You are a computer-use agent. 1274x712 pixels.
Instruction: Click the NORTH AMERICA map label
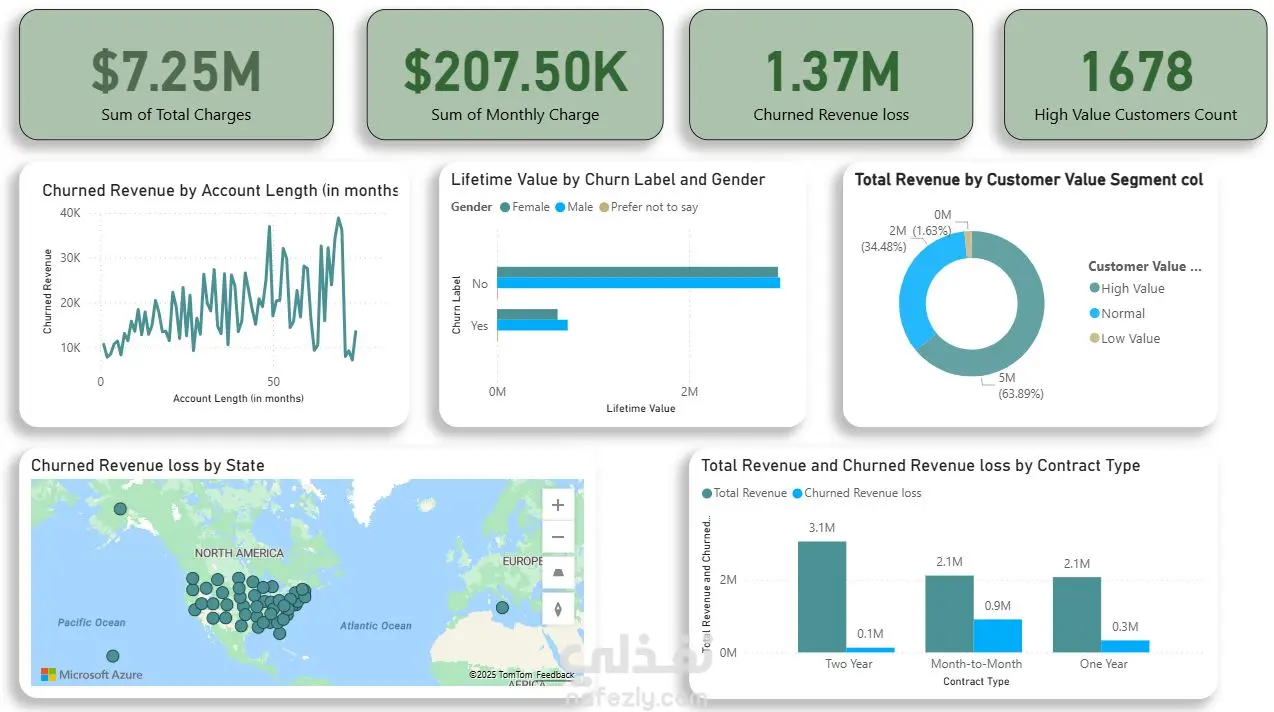239,553
